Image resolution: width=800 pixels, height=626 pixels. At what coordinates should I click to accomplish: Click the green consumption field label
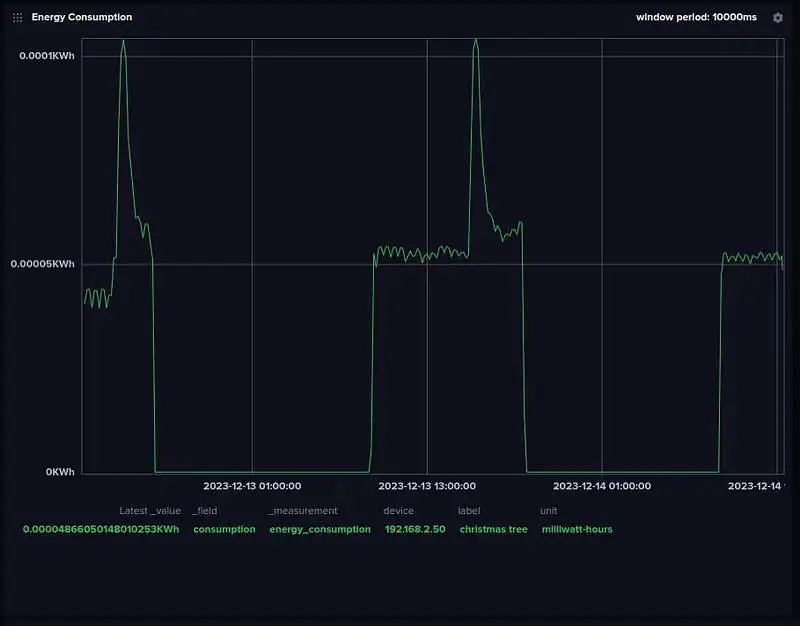(224, 529)
